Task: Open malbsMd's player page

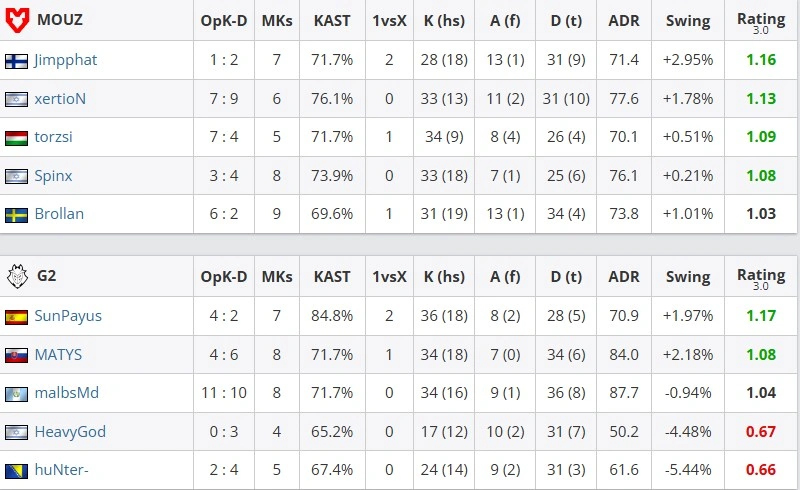Action: tap(66, 393)
